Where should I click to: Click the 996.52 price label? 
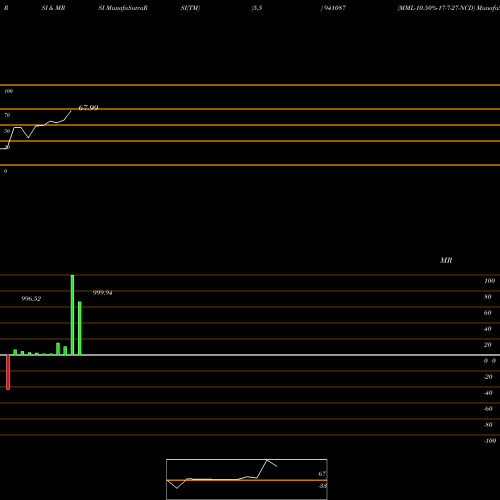click(31, 299)
